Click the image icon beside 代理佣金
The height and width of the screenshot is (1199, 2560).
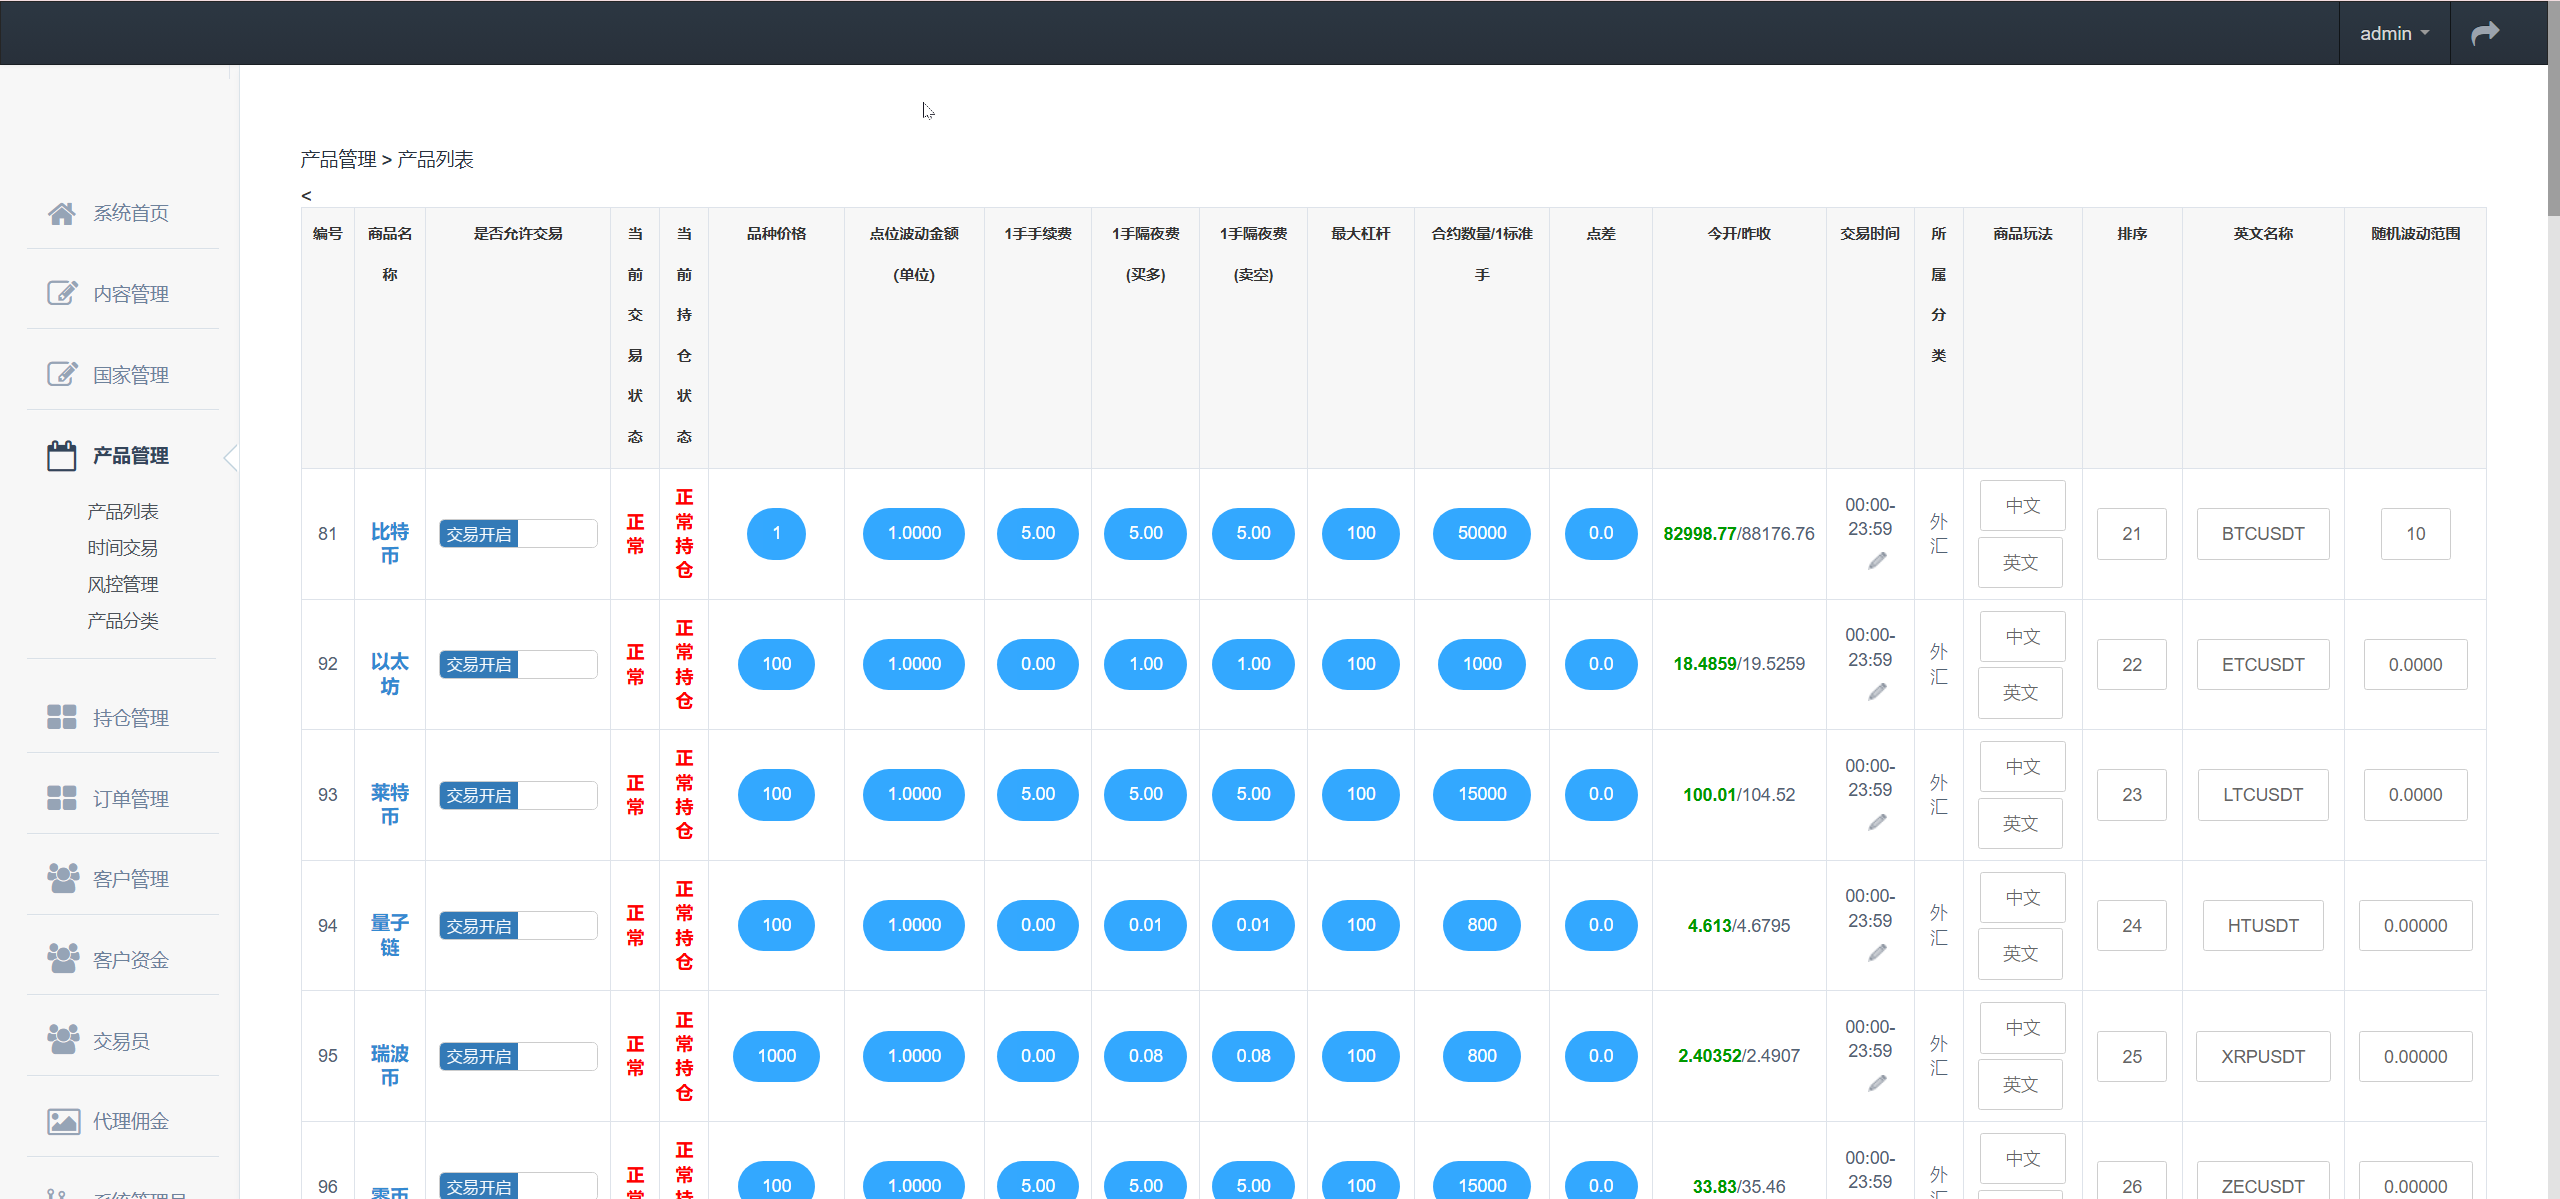coord(62,1121)
